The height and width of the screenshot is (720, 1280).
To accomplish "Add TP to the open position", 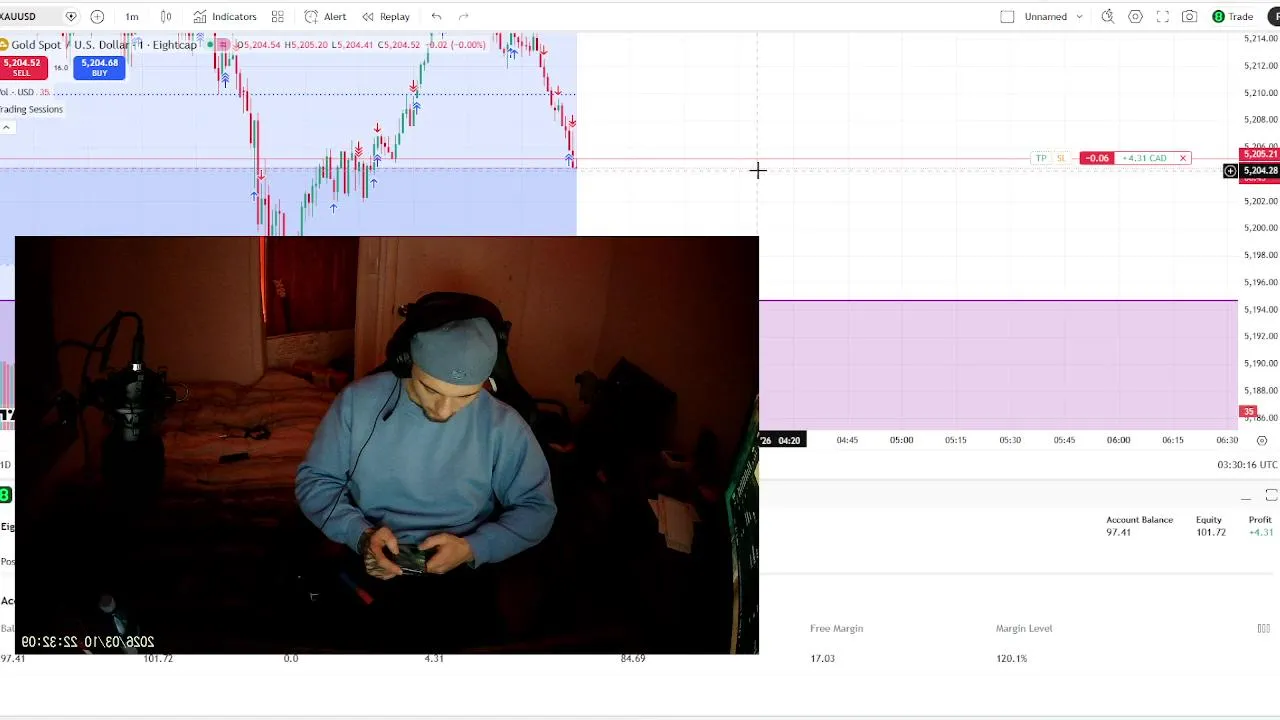I will [x=1041, y=158].
